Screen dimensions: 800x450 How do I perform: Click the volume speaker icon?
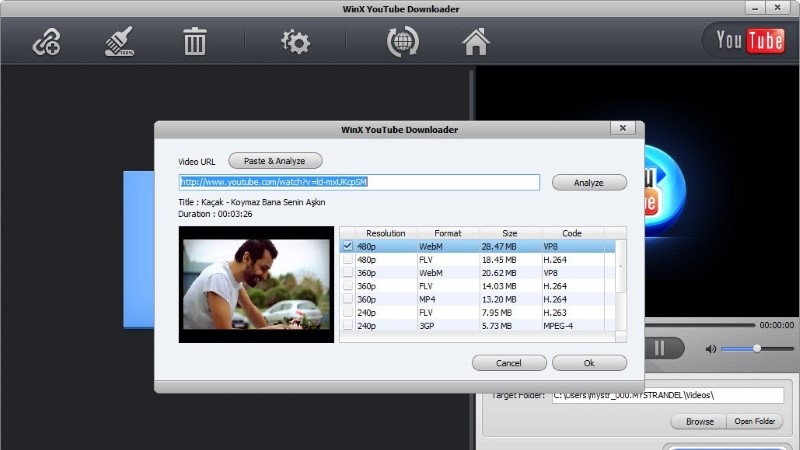pyautogui.click(x=710, y=349)
